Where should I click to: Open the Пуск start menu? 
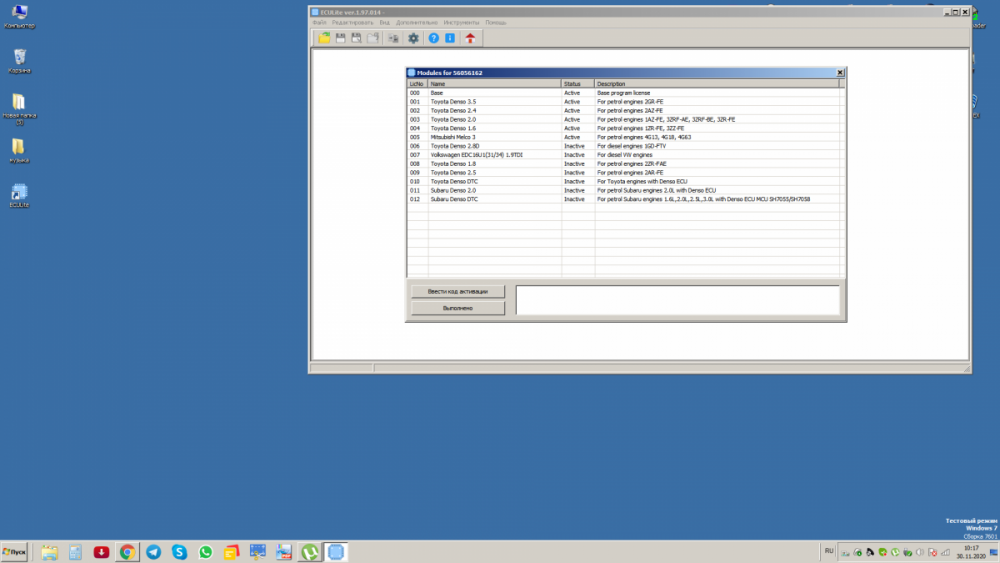pos(14,552)
